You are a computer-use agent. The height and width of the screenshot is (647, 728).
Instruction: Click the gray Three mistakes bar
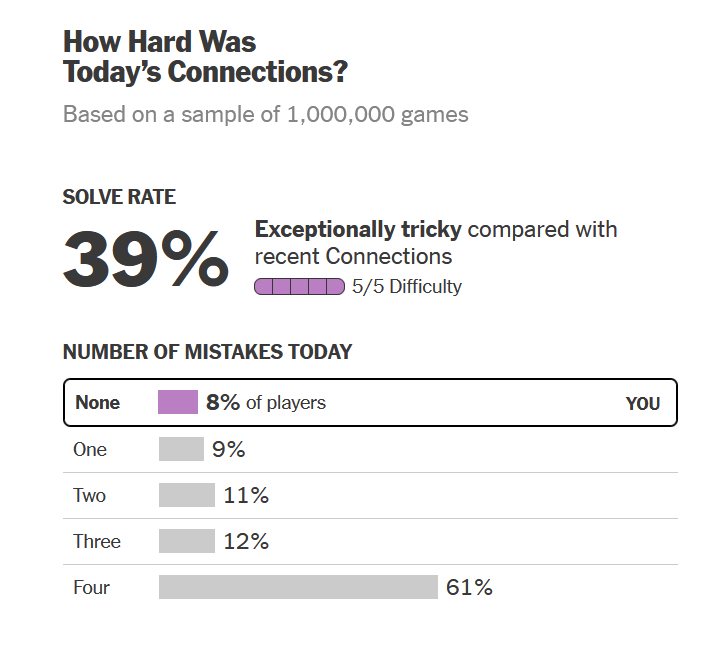click(x=187, y=541)
